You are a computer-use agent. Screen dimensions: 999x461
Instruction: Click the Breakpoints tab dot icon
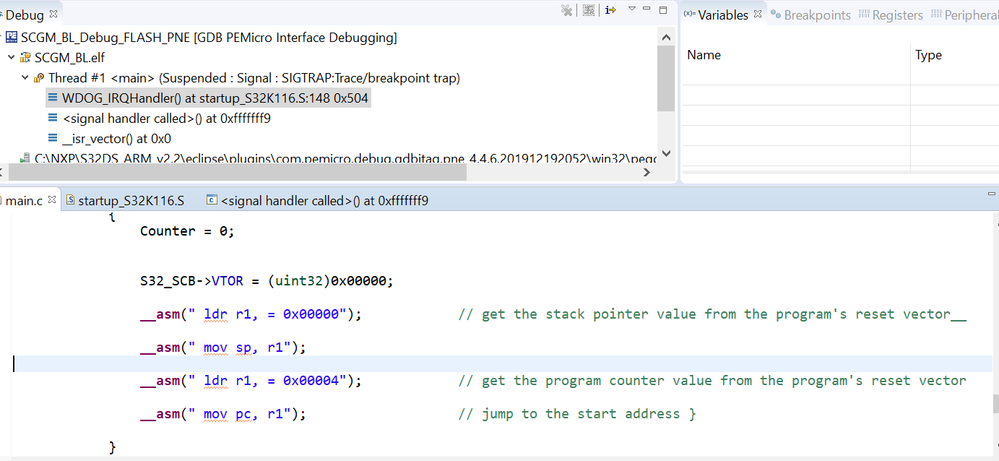(x=775, y=14)
